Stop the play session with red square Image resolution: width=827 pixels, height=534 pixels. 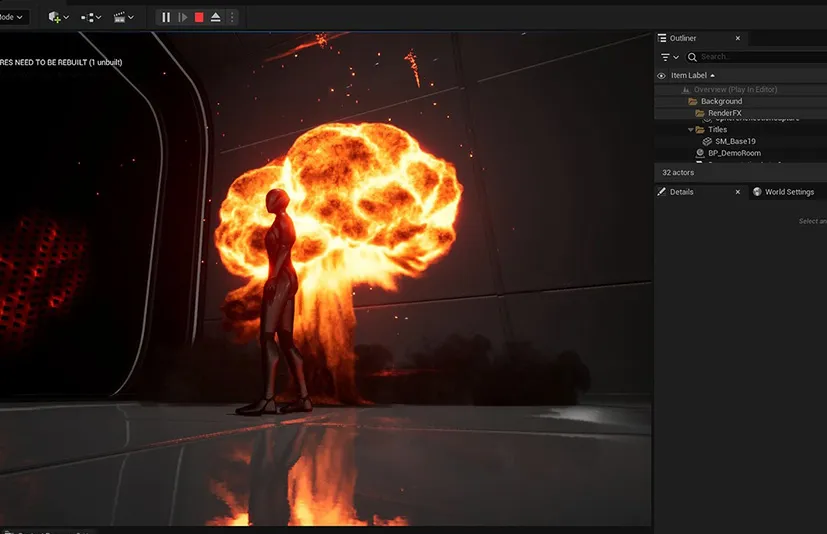pos(199,17)
